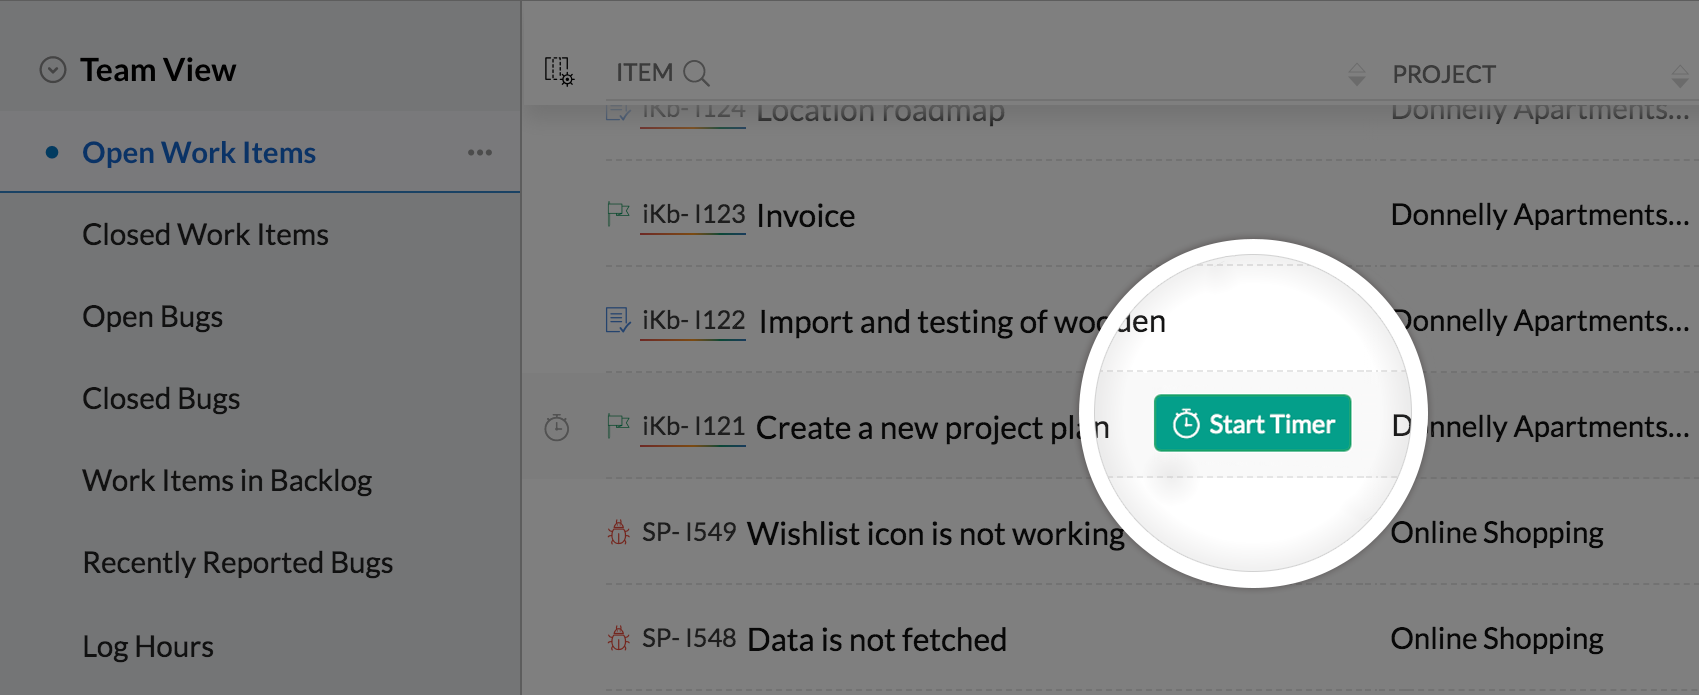Open Recently Reported Bugs view
Image resolution: width=1699 pixels, height=695 pixels.
click(x=238, y=563)
